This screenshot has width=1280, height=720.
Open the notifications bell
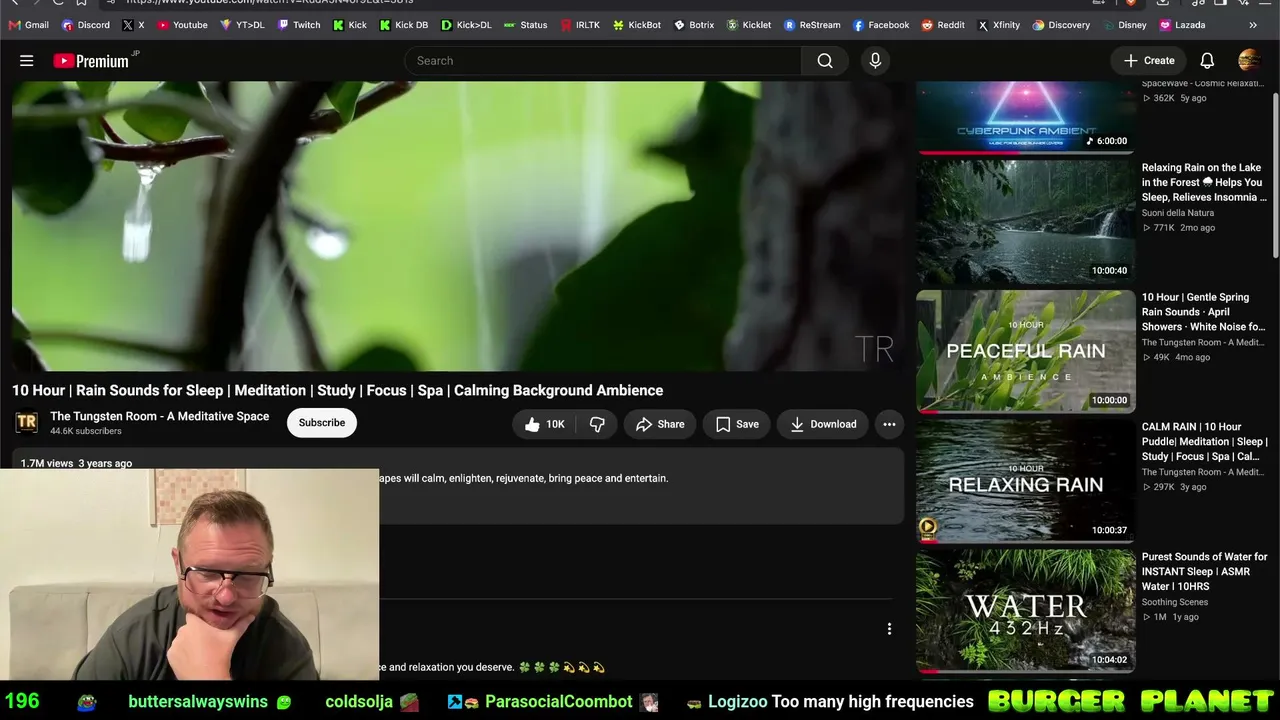pos(1207,61)
